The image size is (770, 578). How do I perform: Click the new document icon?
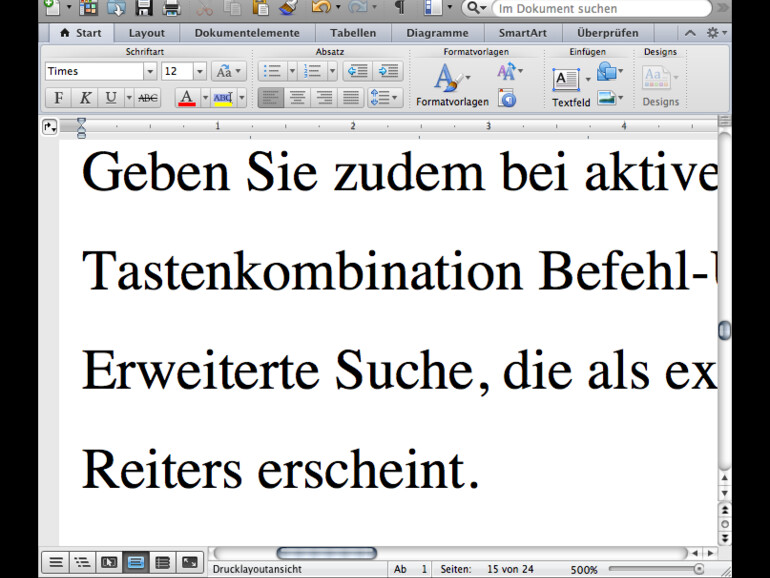(x=51, y=7)
